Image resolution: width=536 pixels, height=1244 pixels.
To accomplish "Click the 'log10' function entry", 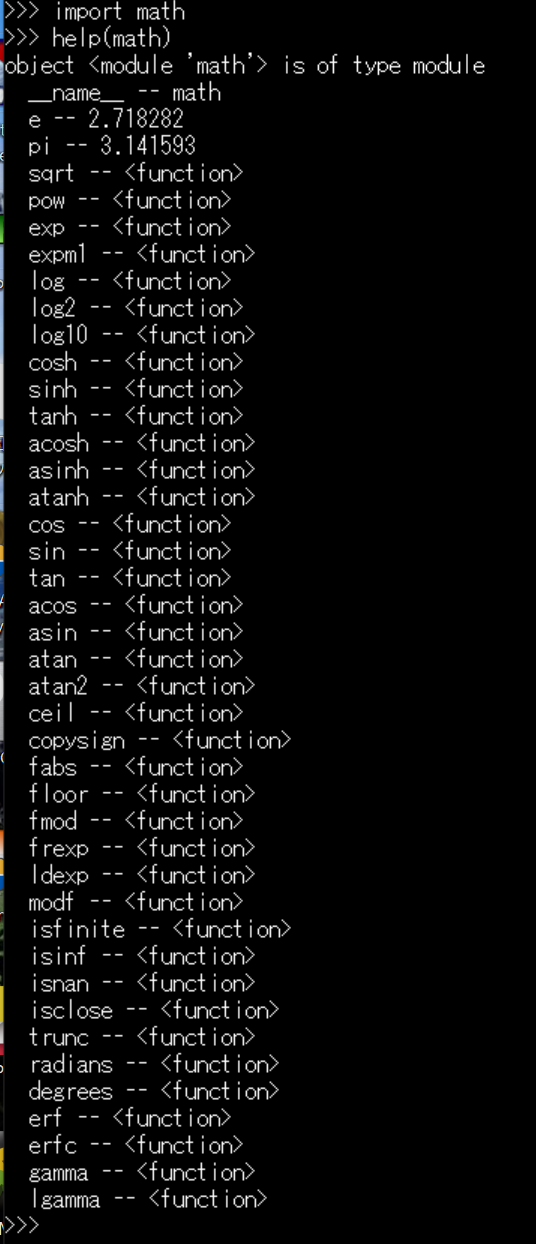I will point(142,336).
